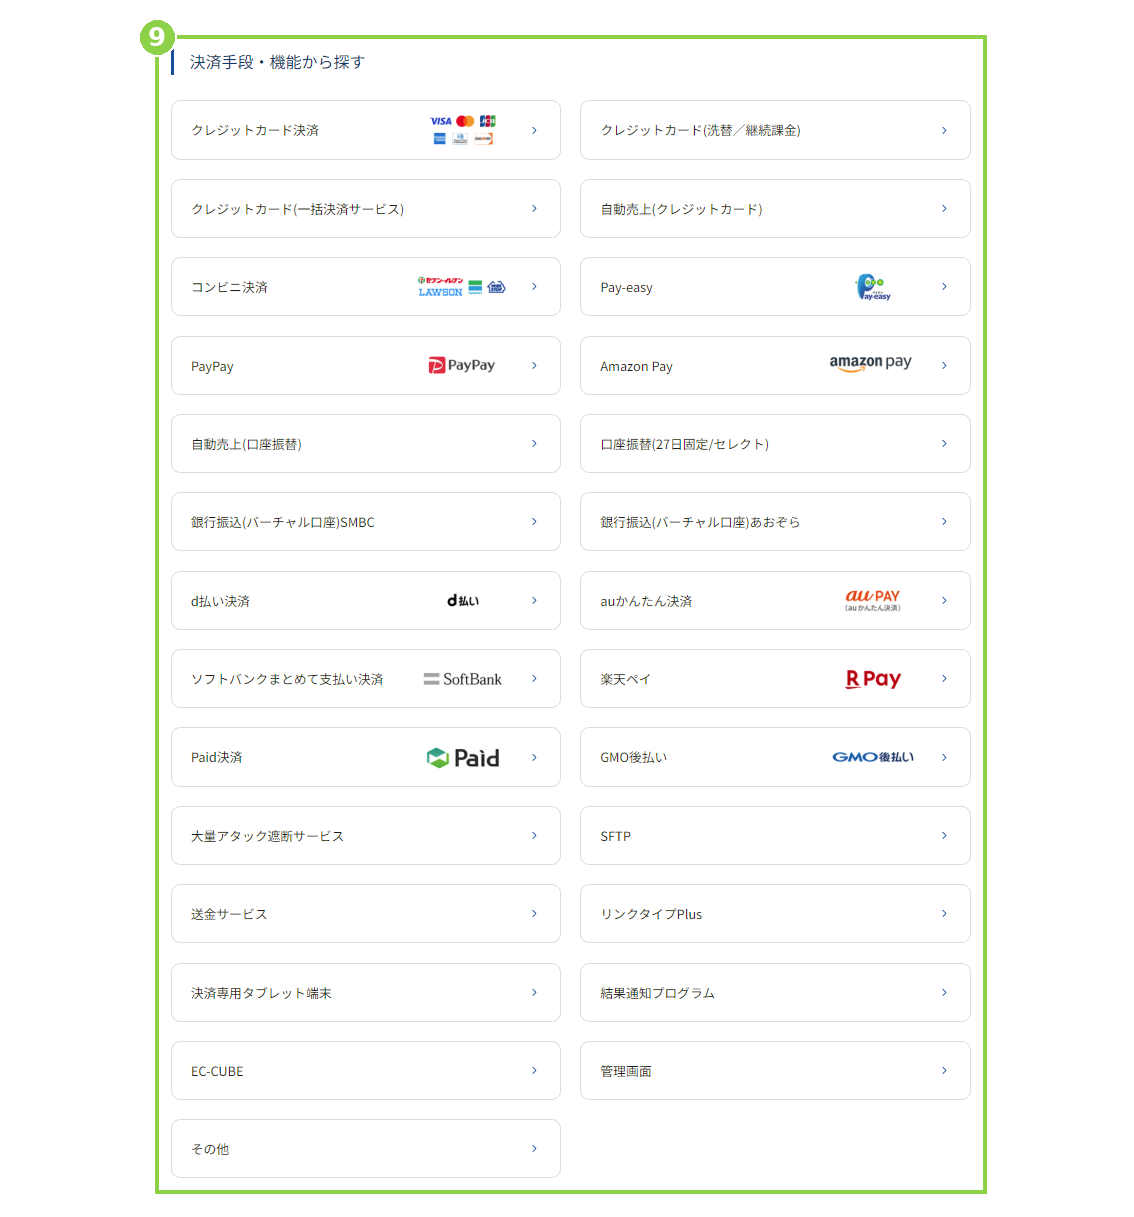Select the 楽天ペイ text label
Screen dimensions: 1134x1217
pyautogui.click(x=625, y=680)
